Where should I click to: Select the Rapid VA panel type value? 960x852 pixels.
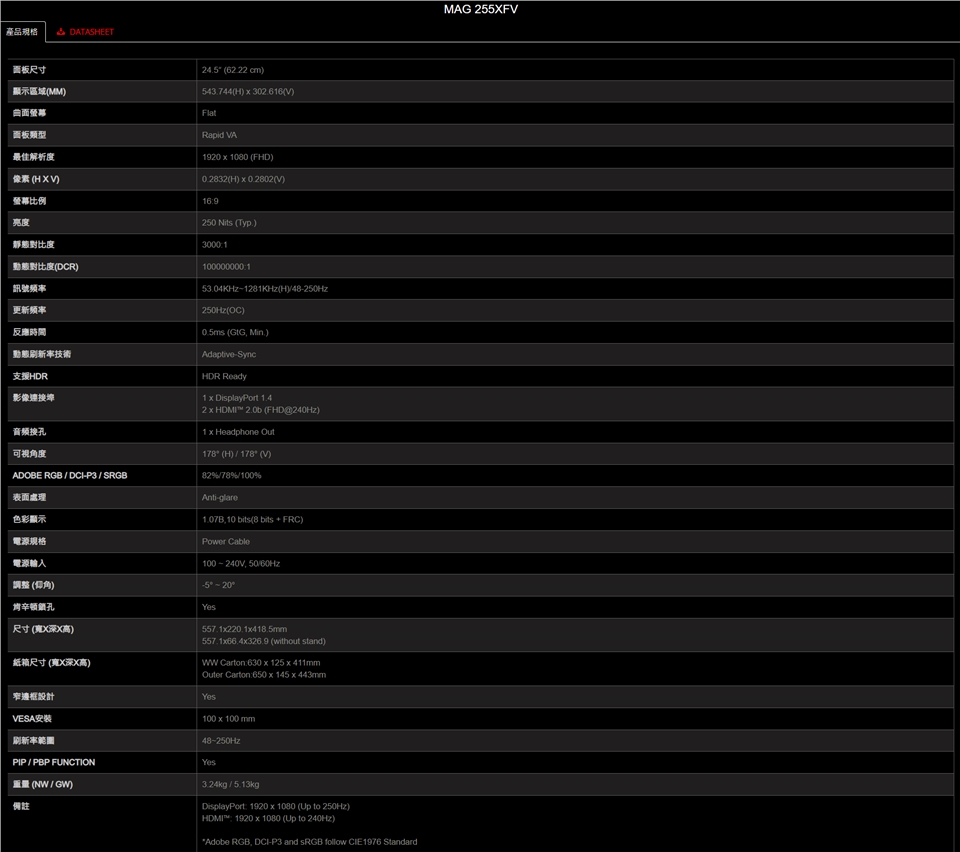219,135
